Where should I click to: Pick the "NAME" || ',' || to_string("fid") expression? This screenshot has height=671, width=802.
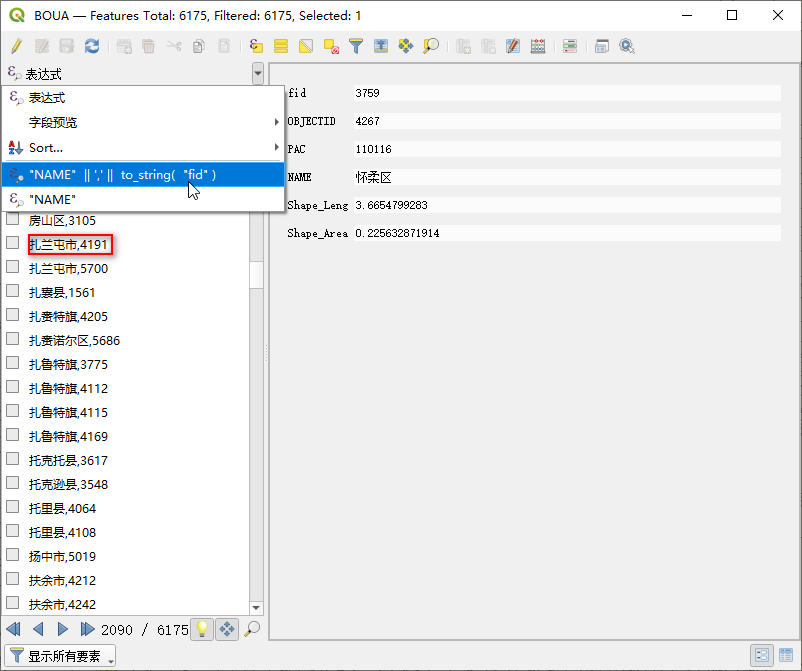[x=143, y=175]
